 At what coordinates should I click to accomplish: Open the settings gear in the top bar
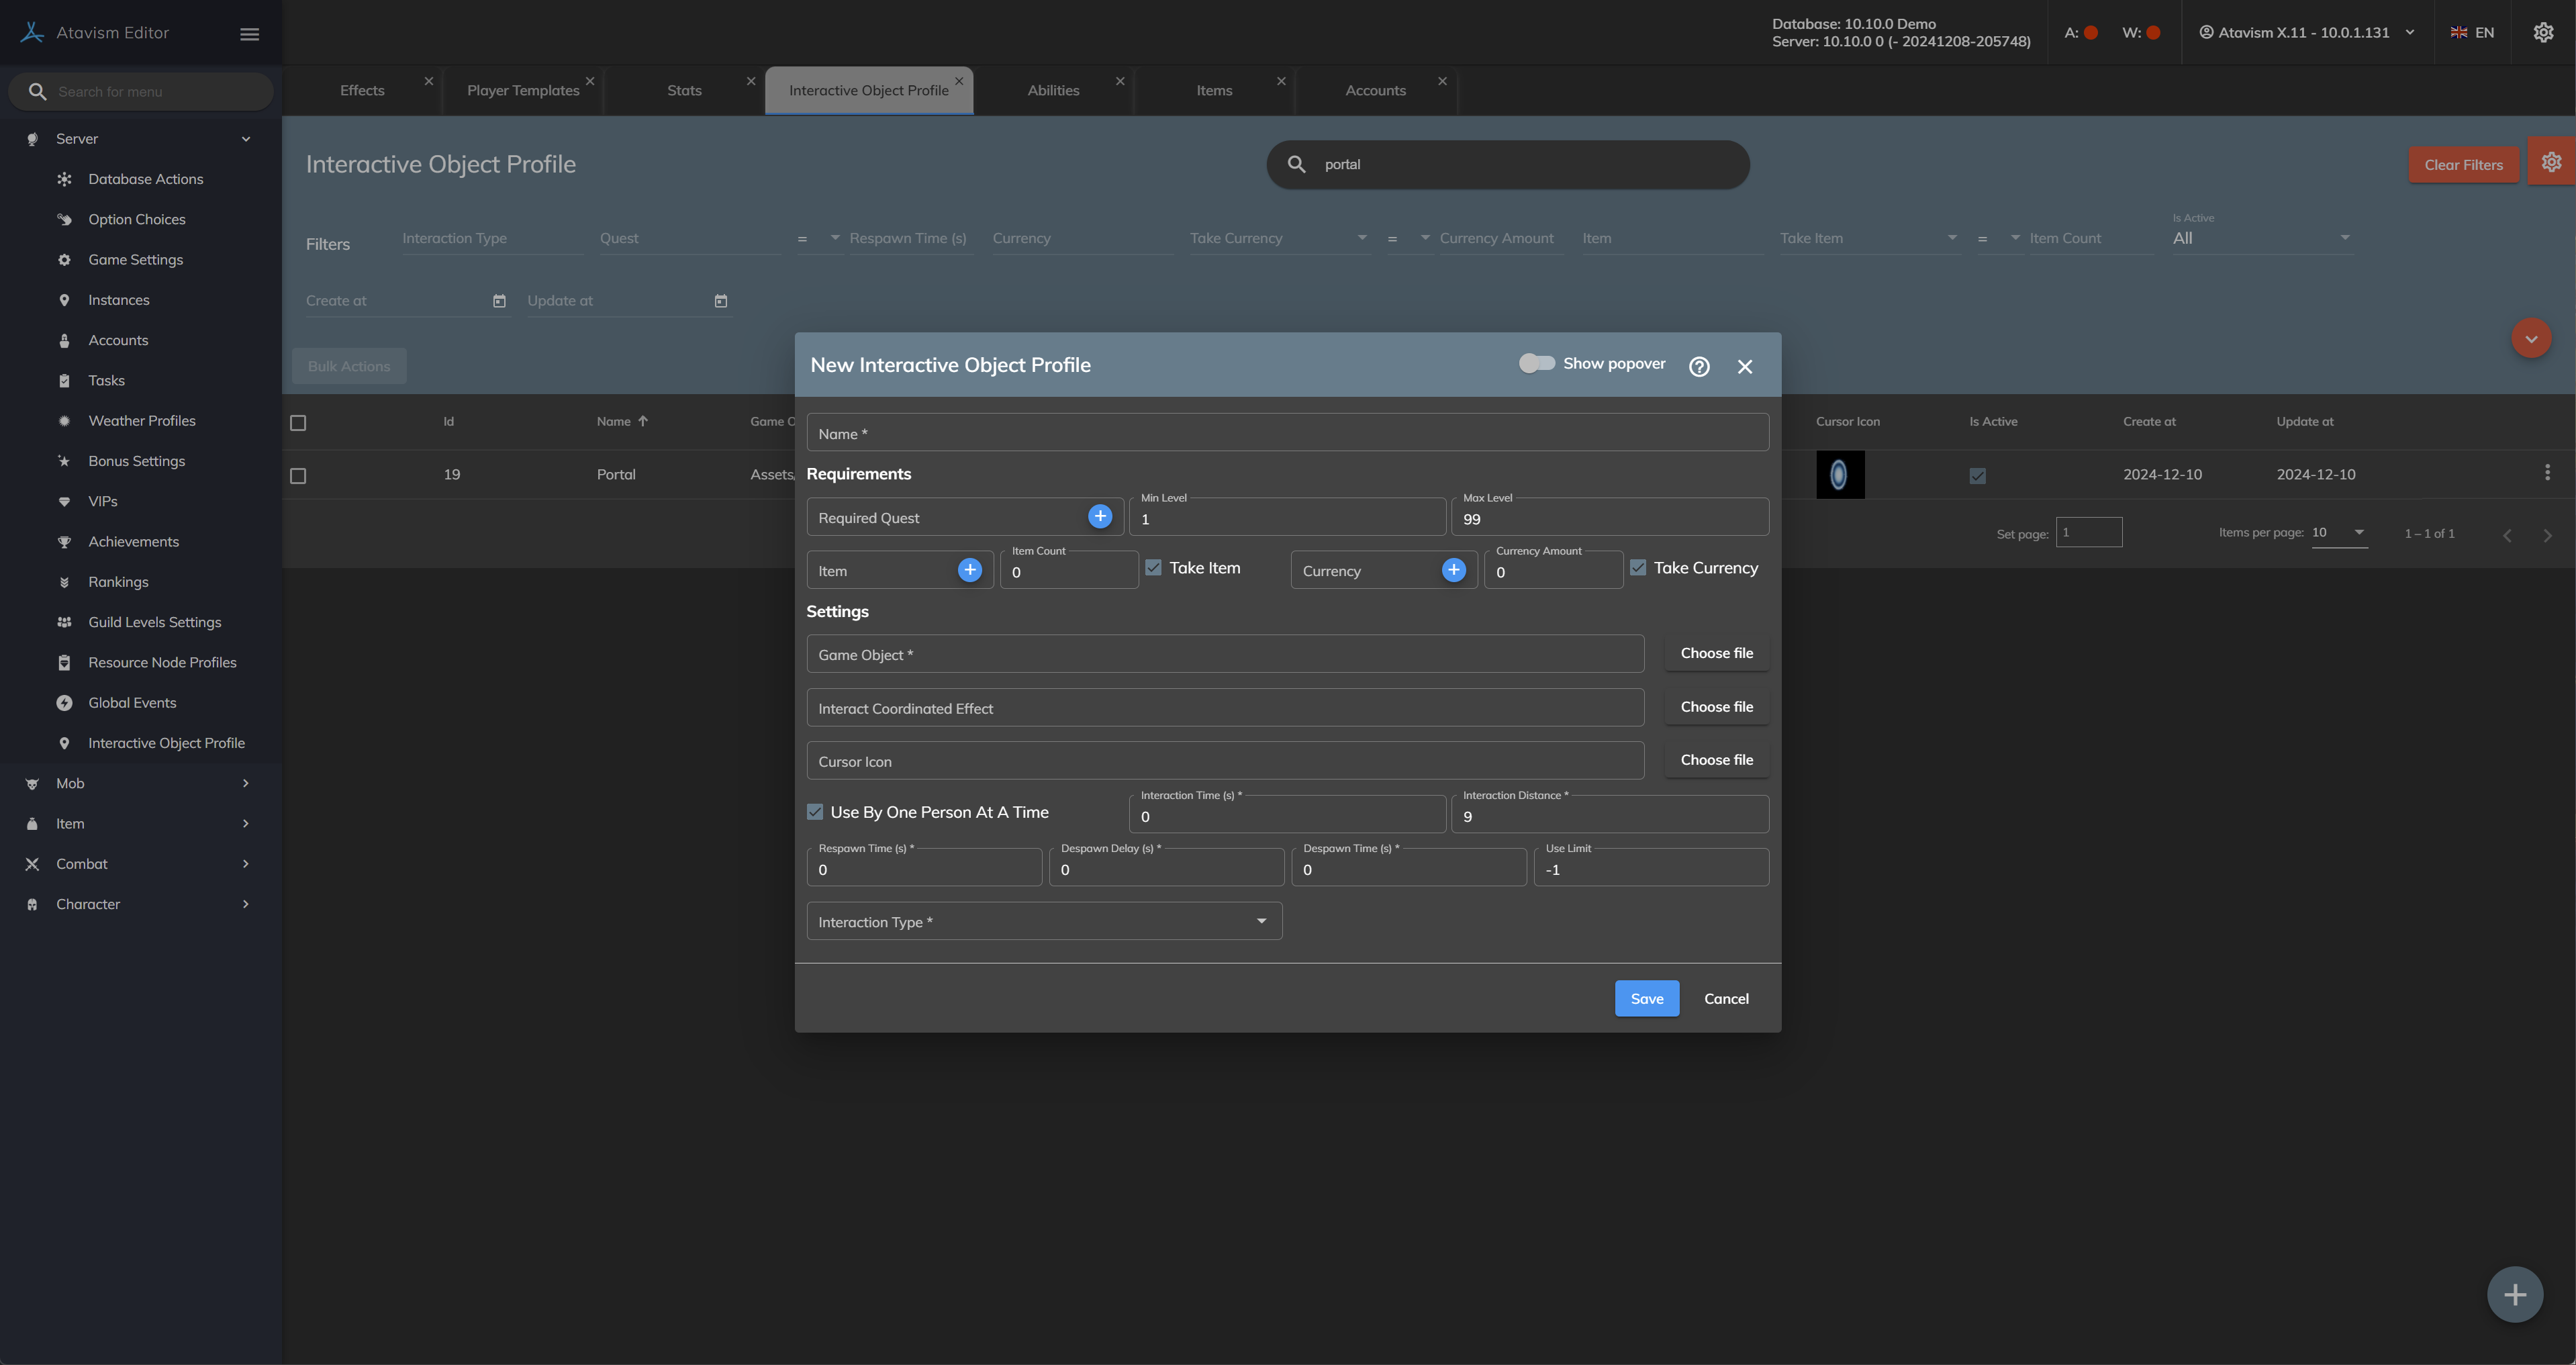pos(2543,33)
